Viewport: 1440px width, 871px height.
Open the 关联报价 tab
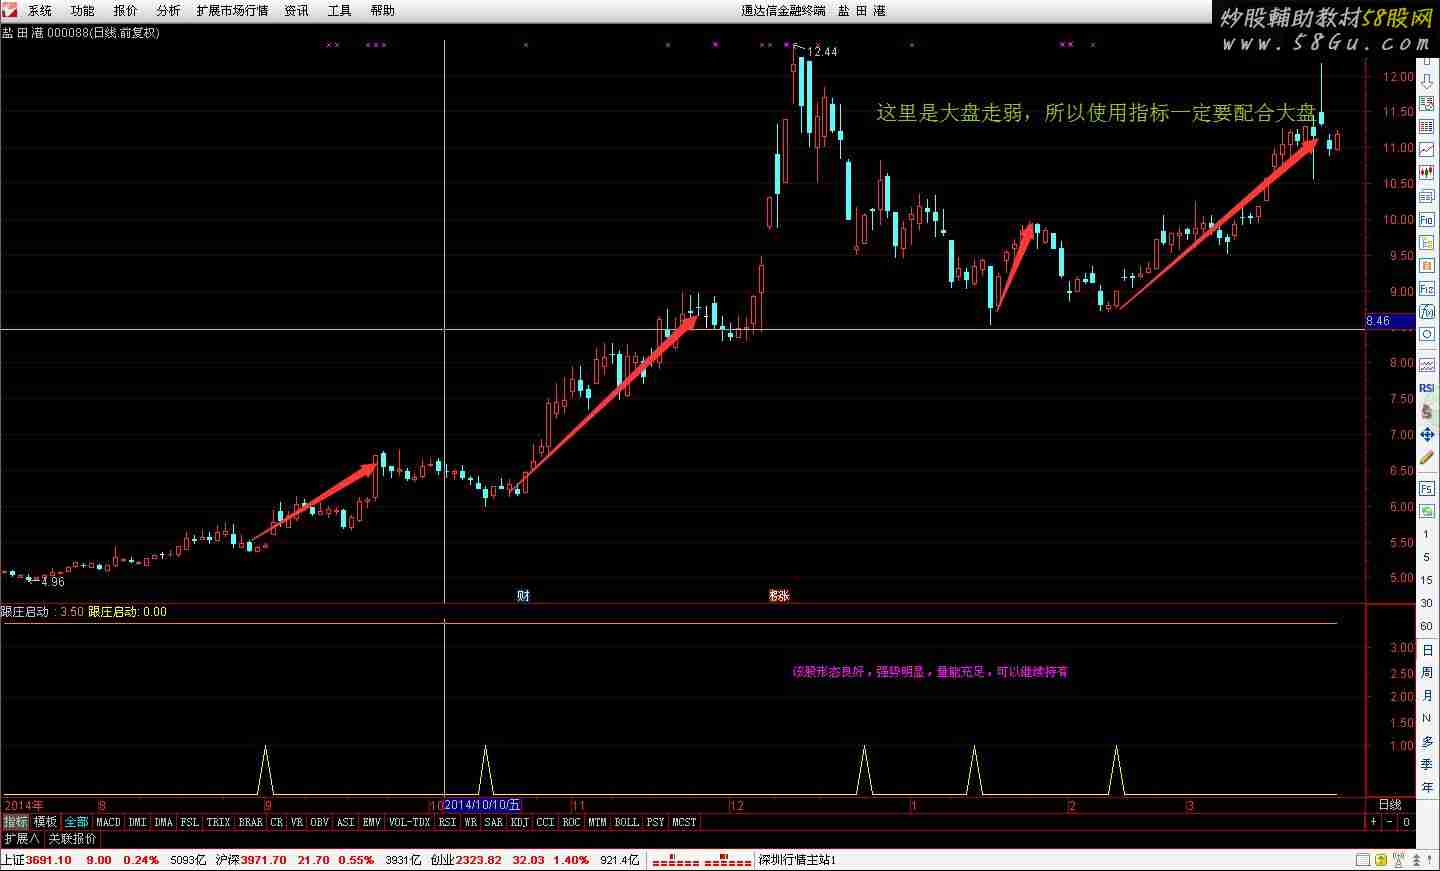73,839
